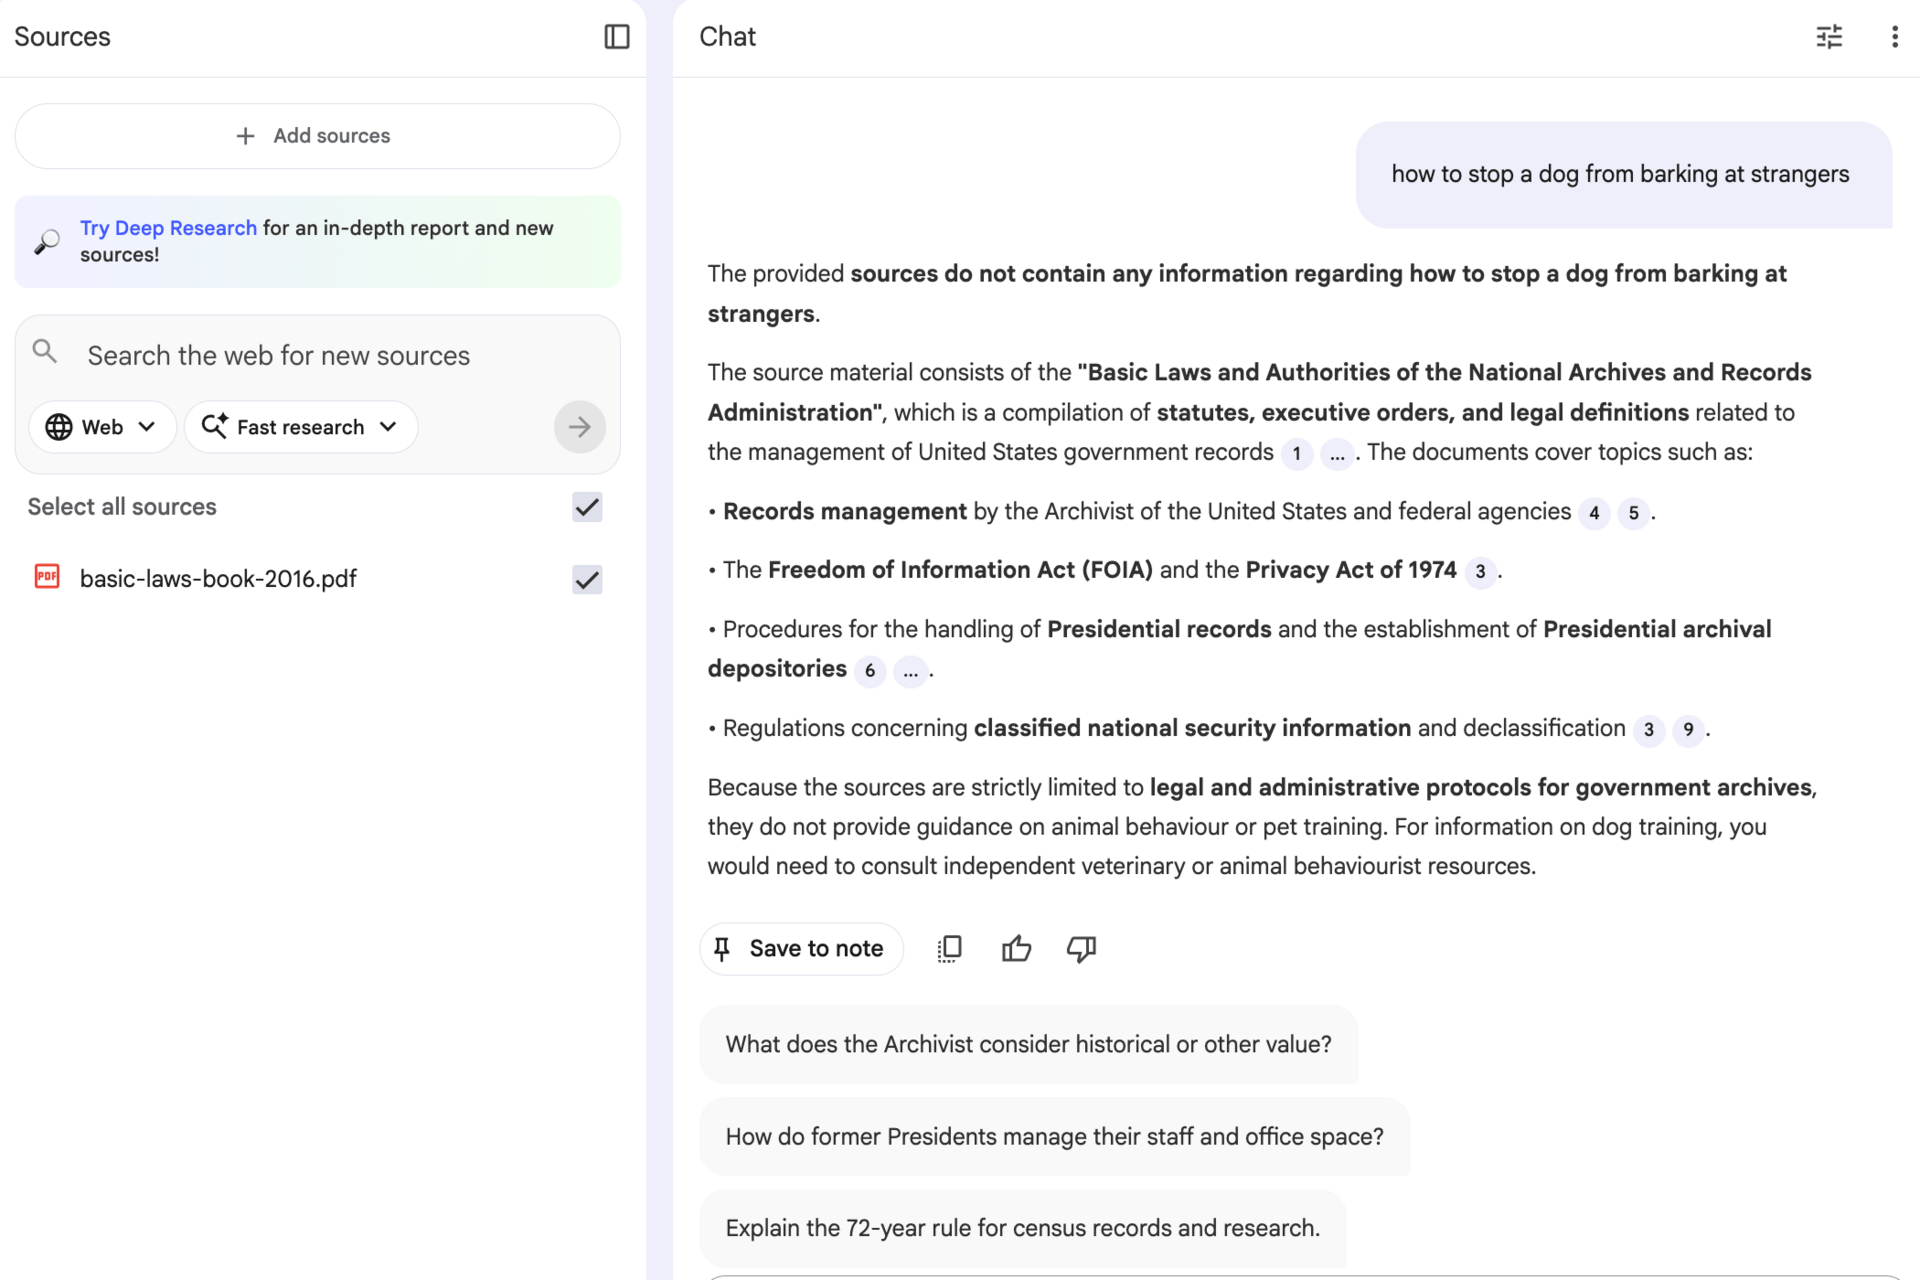This screenshot has width=1920, height=1280.
Task: Expand the Fast research mode dropdown
Action: pyautogui.click(x=300, y=427)
